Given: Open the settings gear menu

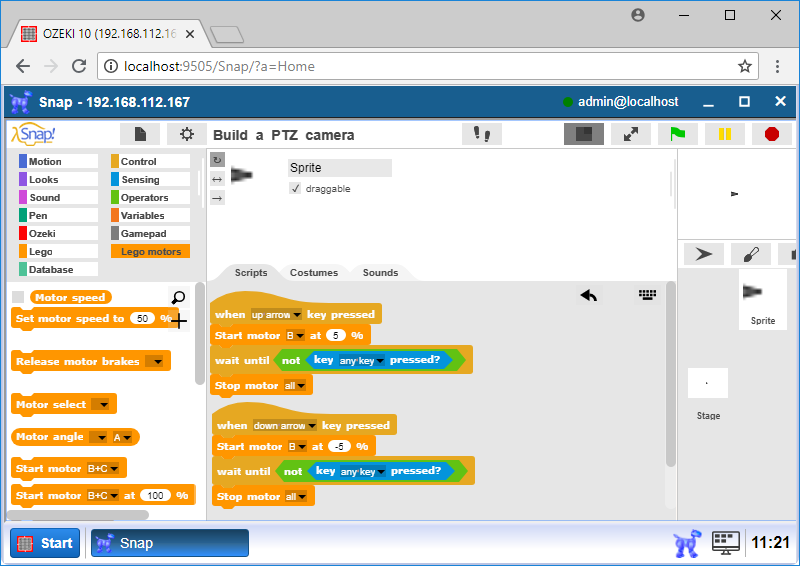Looking at the screenshot, I should click(187, 134).
